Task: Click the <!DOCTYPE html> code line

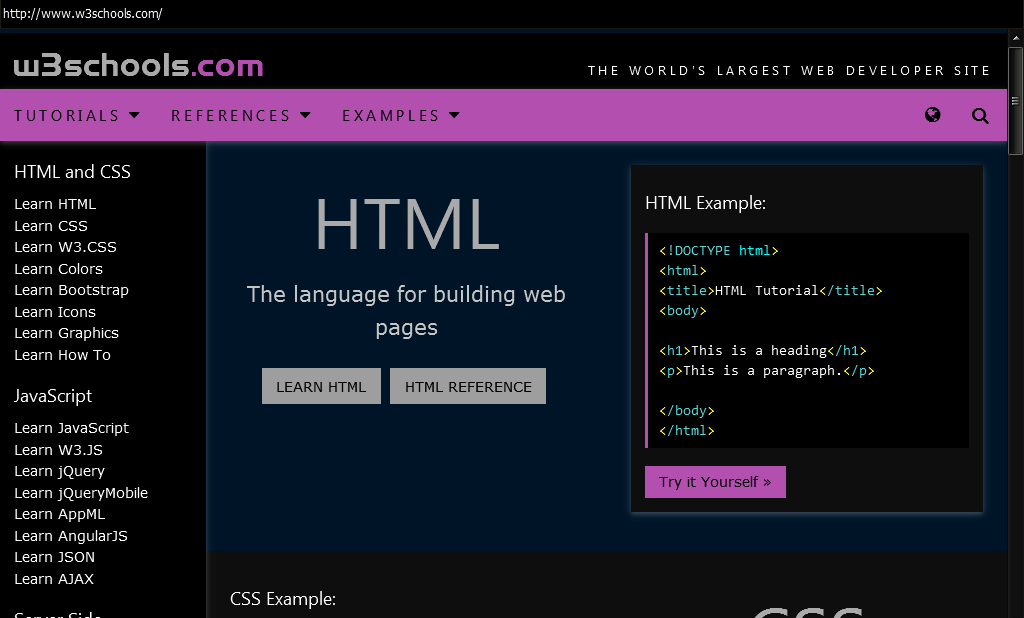Action: click(x=718, y=250)
